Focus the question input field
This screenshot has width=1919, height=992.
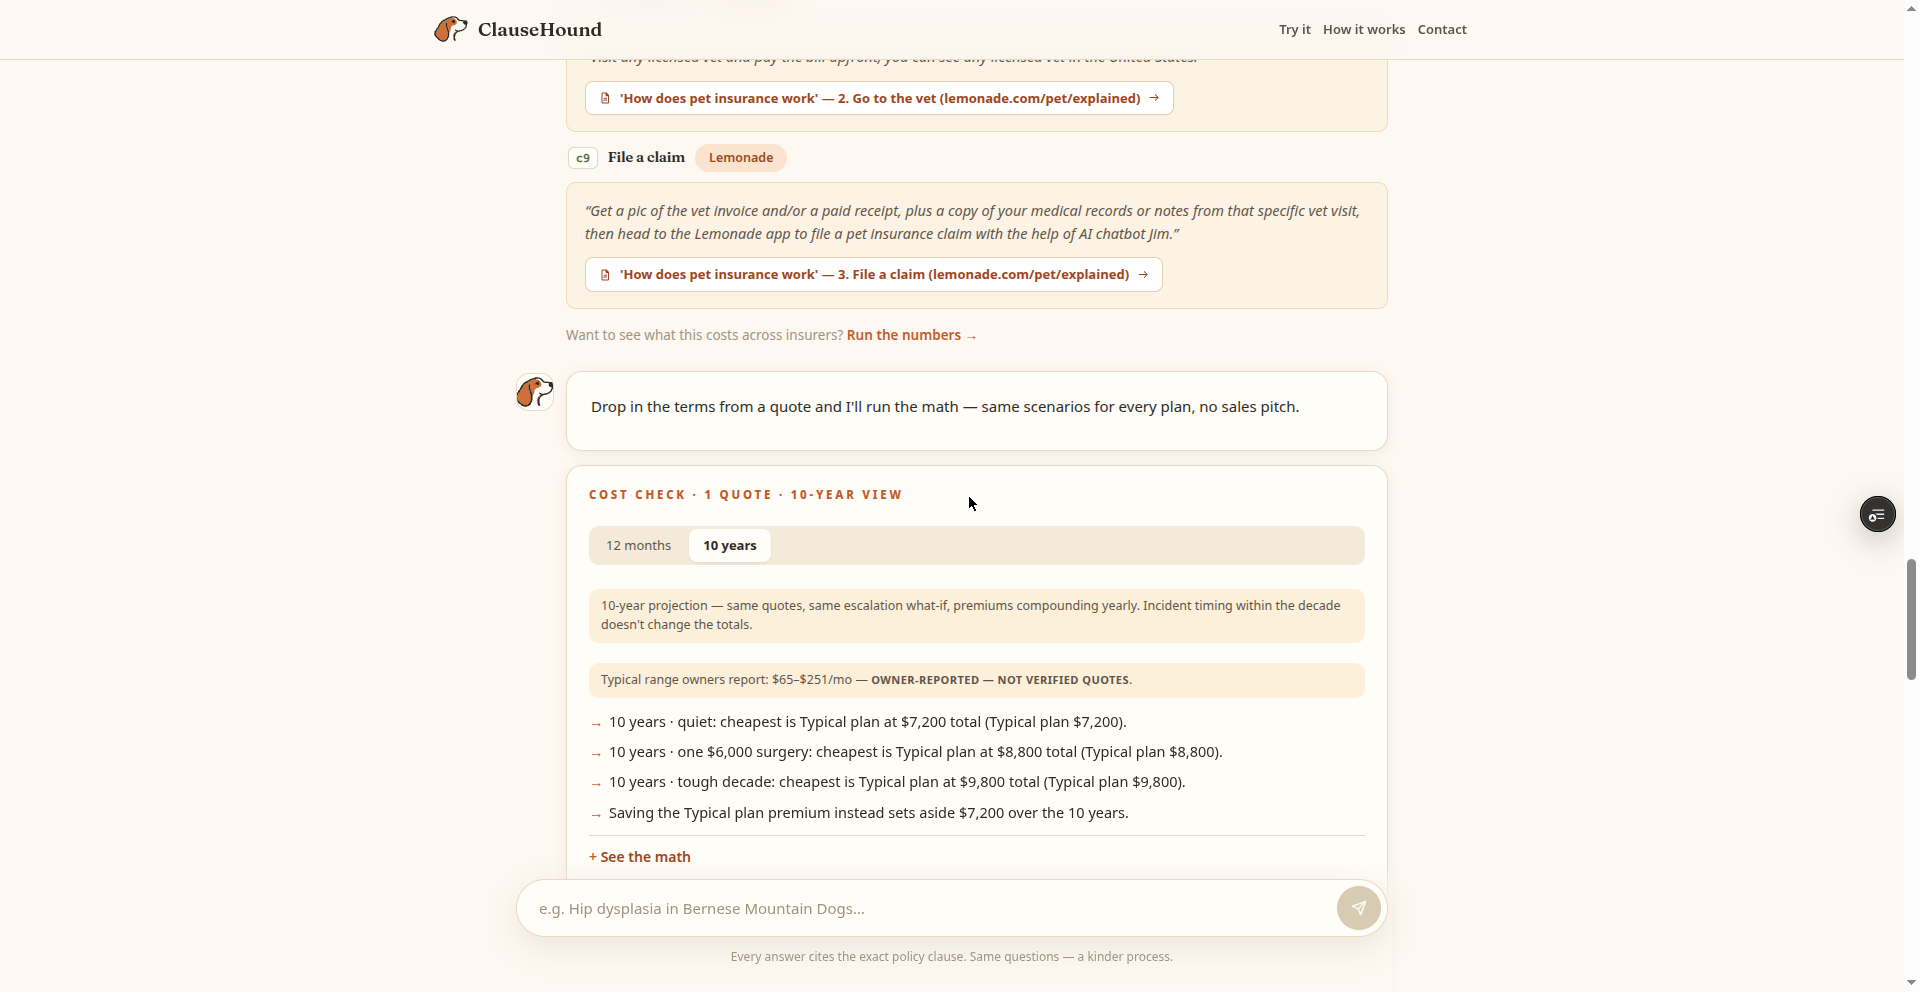coord(930,908)
